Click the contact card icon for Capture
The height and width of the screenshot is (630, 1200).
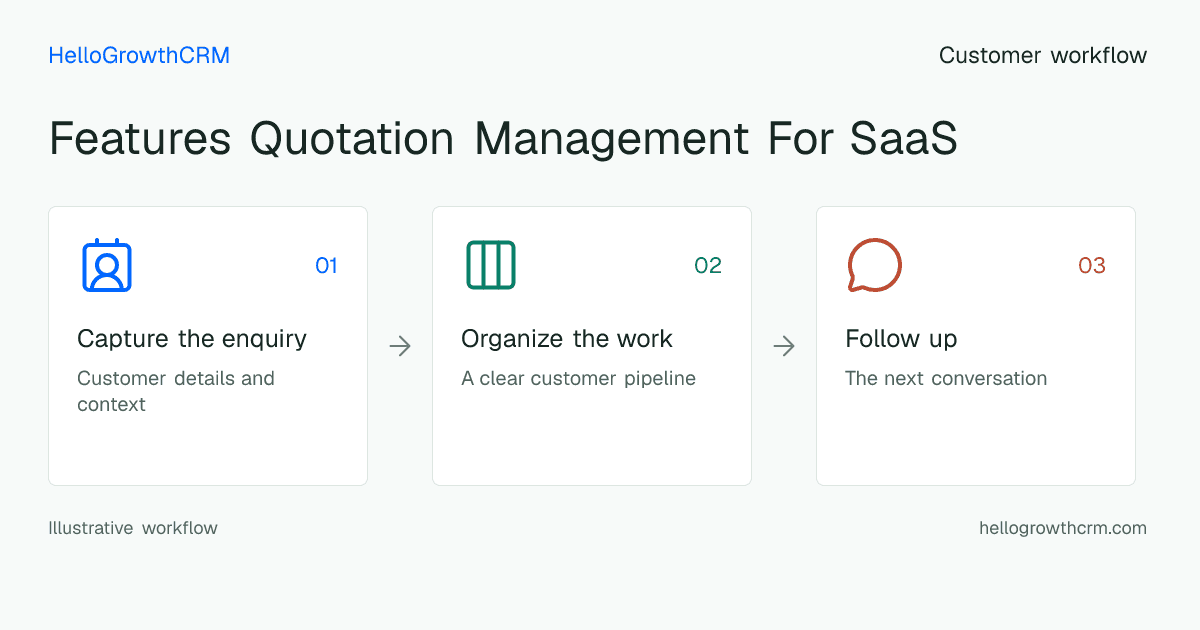click(107, 265)
